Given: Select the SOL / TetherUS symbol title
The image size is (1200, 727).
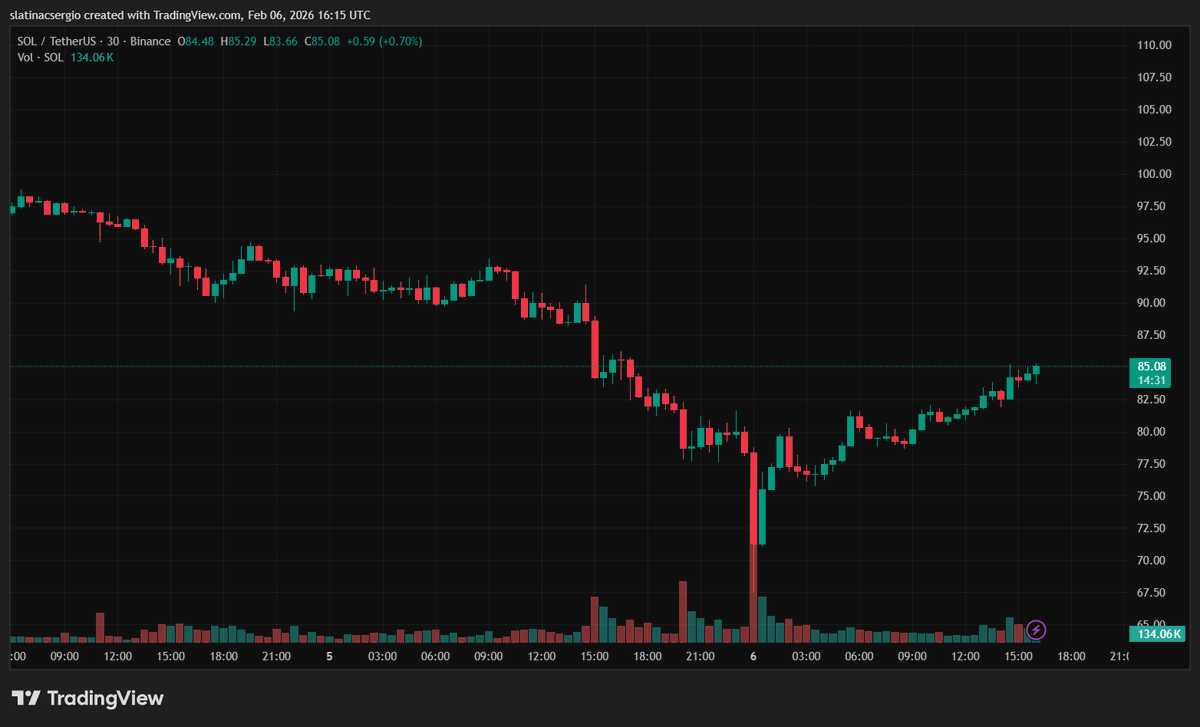Looking at the screenshot, I should [56, 41].
